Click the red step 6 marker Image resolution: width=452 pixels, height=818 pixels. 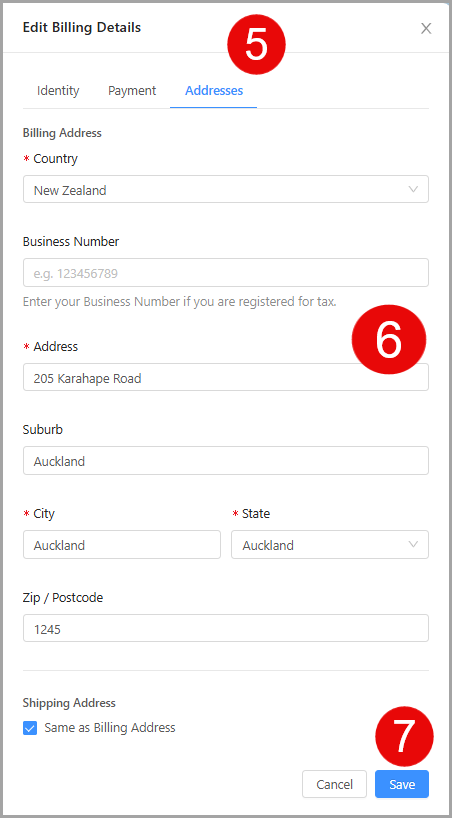click(x=389, y=340)
